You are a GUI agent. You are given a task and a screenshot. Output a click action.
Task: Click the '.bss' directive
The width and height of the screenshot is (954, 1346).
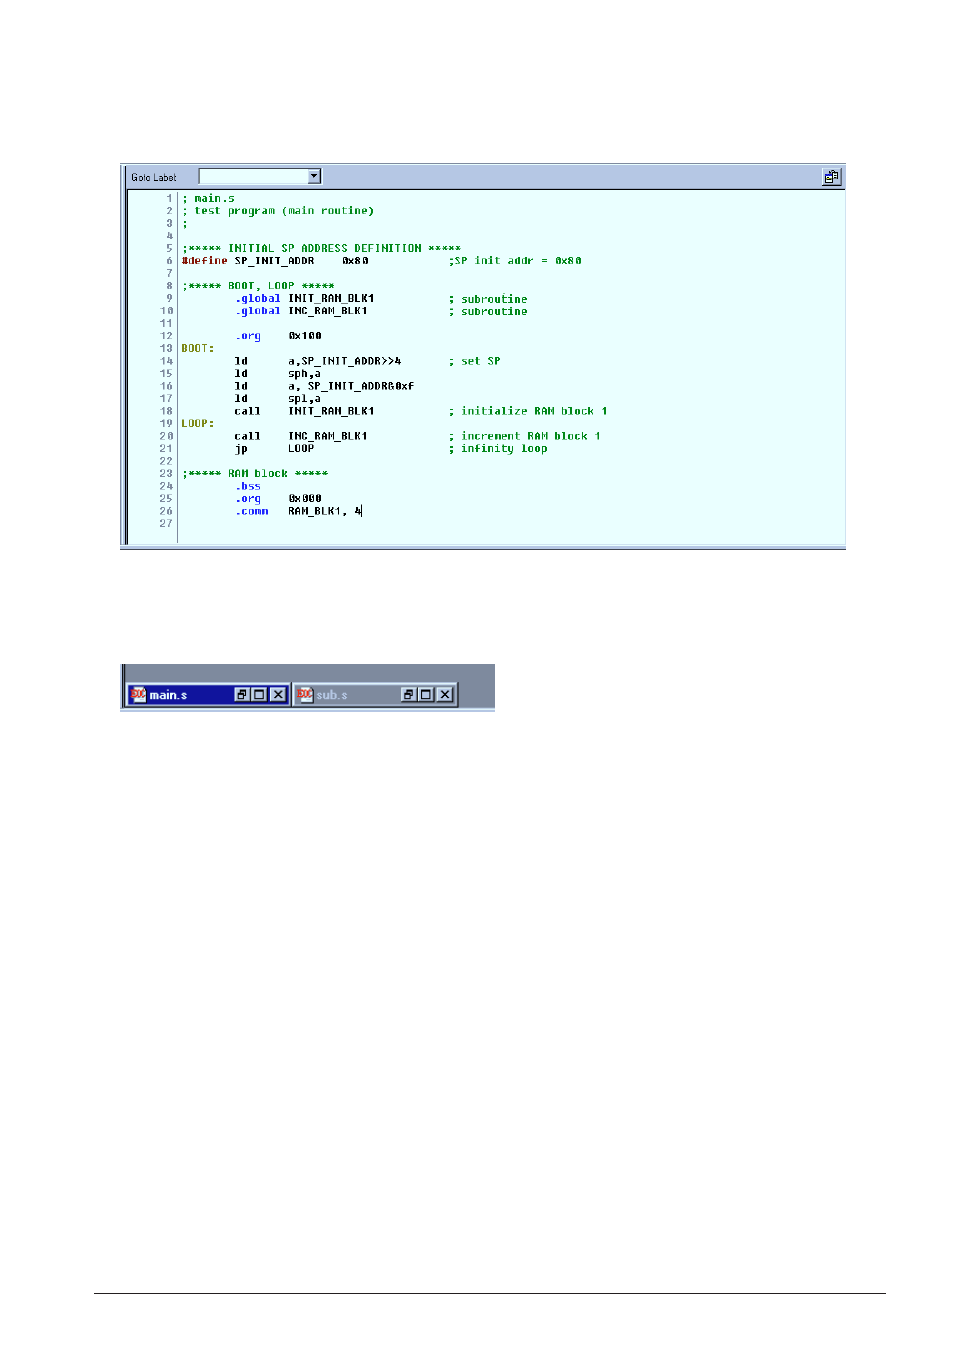(248, 486)
